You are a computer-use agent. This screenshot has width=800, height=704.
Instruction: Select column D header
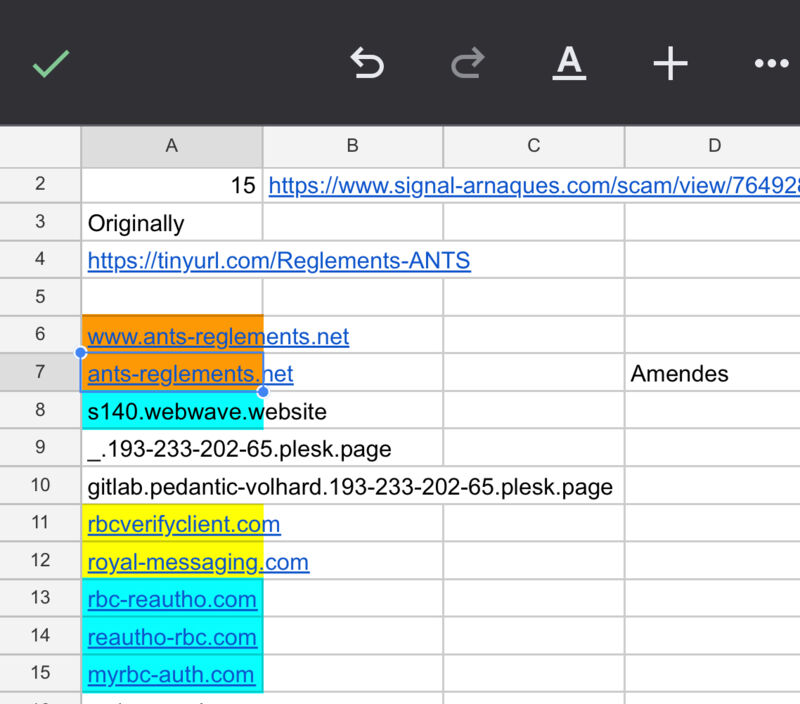coord(714,146)
